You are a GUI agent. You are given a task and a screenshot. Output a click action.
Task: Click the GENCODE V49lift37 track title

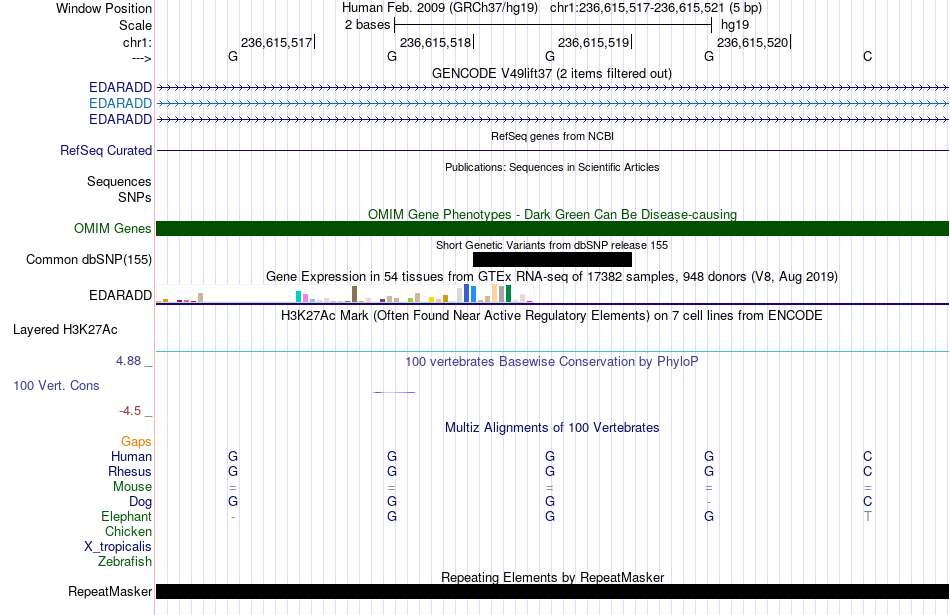[552, 73]
